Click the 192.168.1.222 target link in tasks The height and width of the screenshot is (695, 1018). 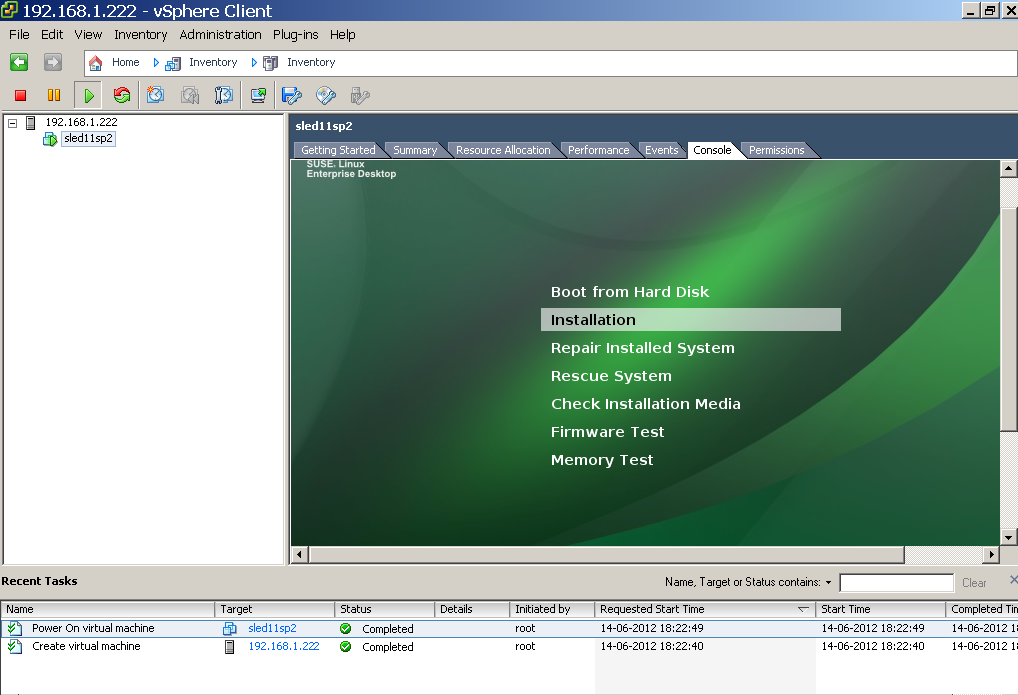coord(284,646)
